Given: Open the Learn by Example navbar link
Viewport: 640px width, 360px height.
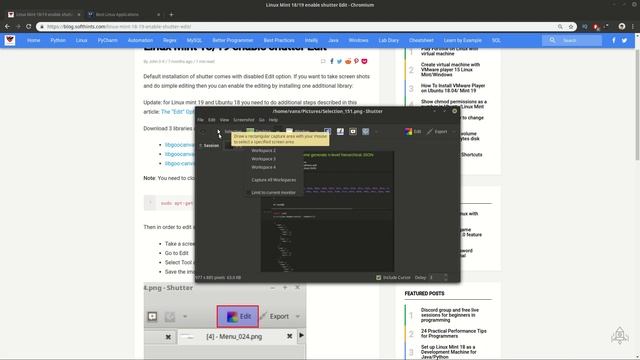Looking at the screenshot, I should (x=463, y=40).
